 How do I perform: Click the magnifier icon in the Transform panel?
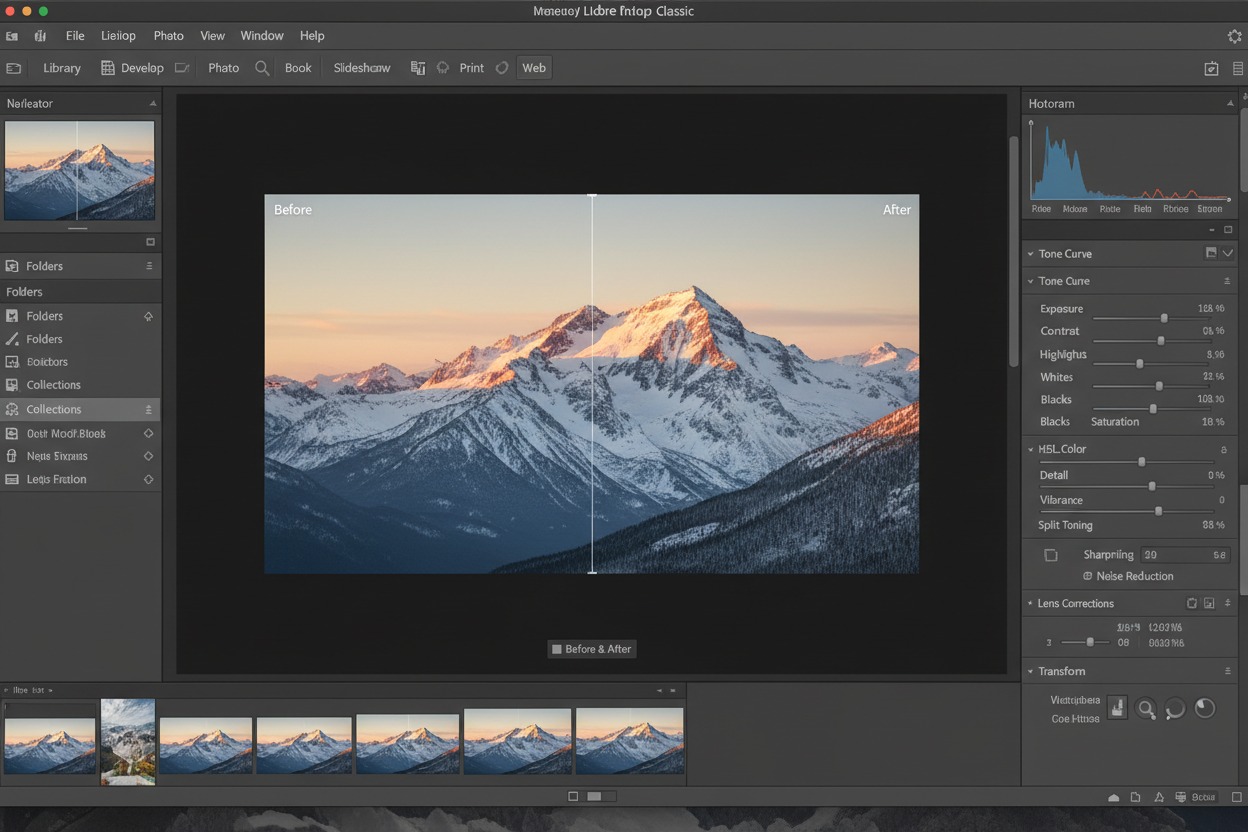[1146, 709]
